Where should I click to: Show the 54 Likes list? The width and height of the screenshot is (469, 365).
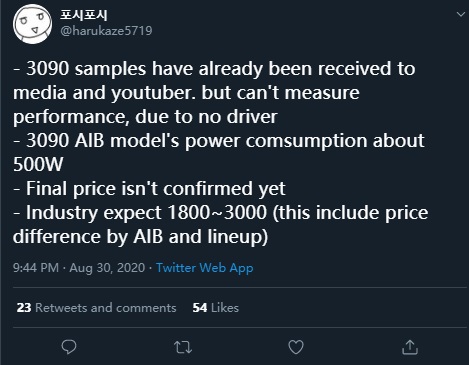[216, 308]
